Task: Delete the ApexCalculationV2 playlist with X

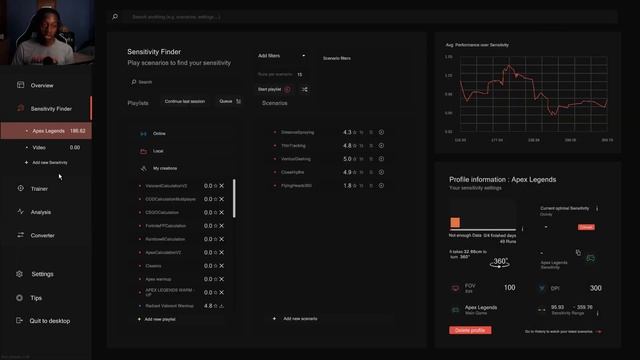Action: 222,253
